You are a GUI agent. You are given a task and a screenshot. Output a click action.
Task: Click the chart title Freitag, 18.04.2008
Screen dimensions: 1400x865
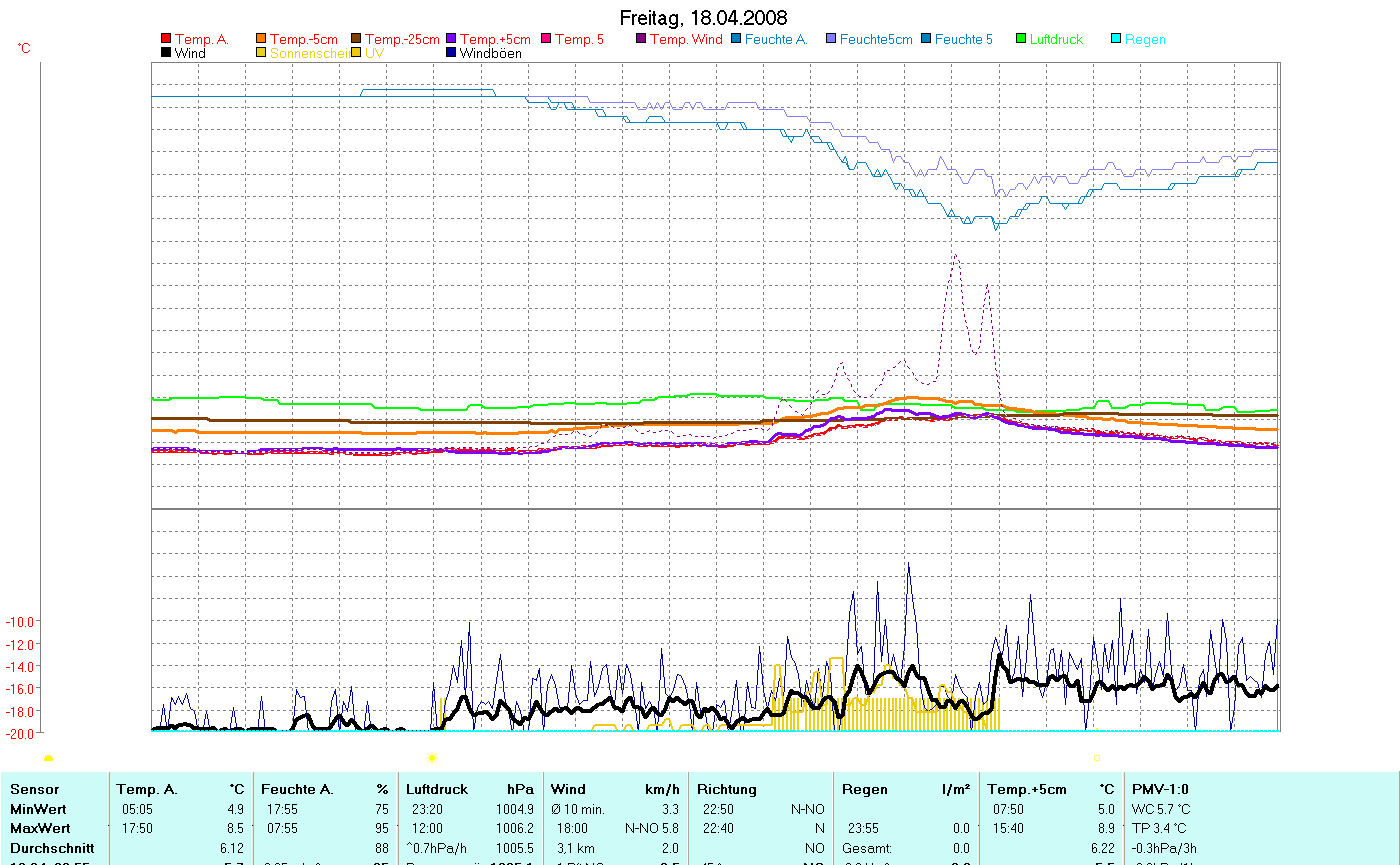703,18
